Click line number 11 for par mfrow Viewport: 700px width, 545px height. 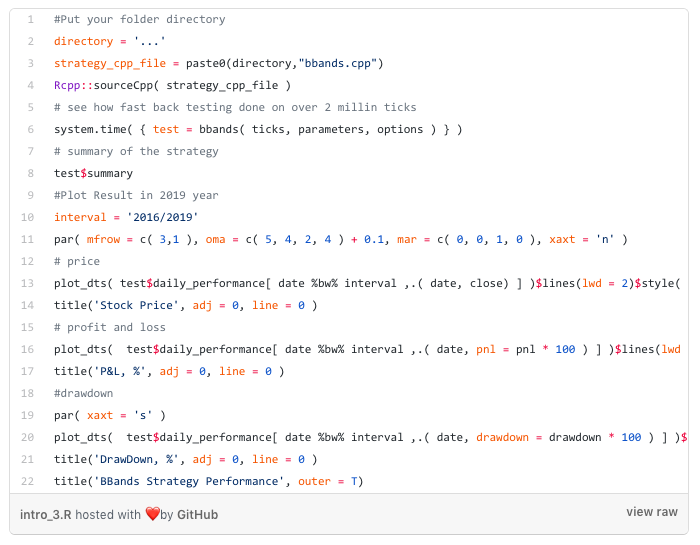[x=28, y=239]
